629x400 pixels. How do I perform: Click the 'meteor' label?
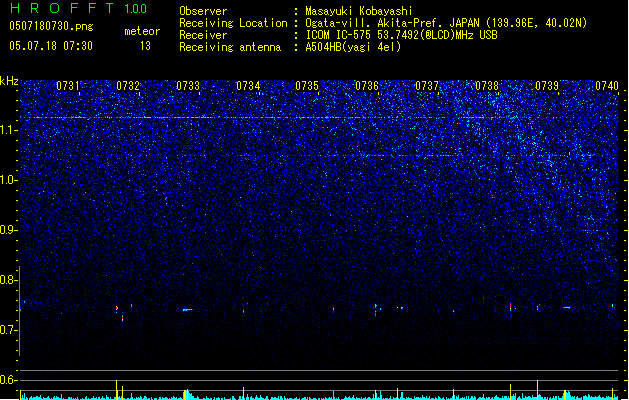click(x=142, y=31)
